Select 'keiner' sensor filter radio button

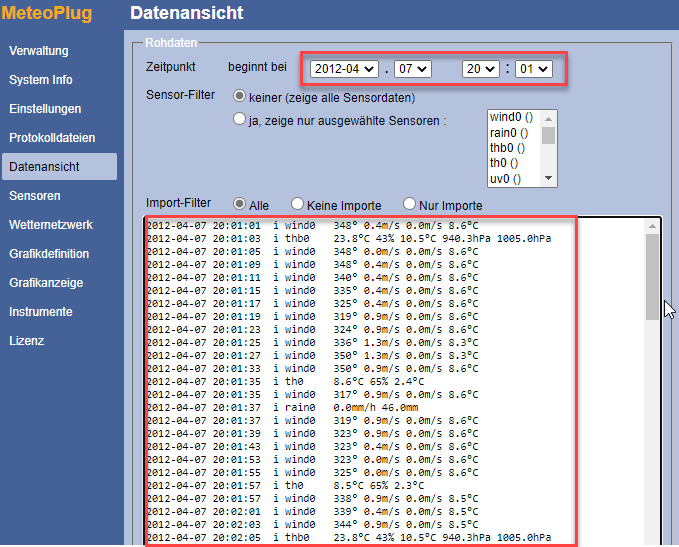(x=240, y=97)
